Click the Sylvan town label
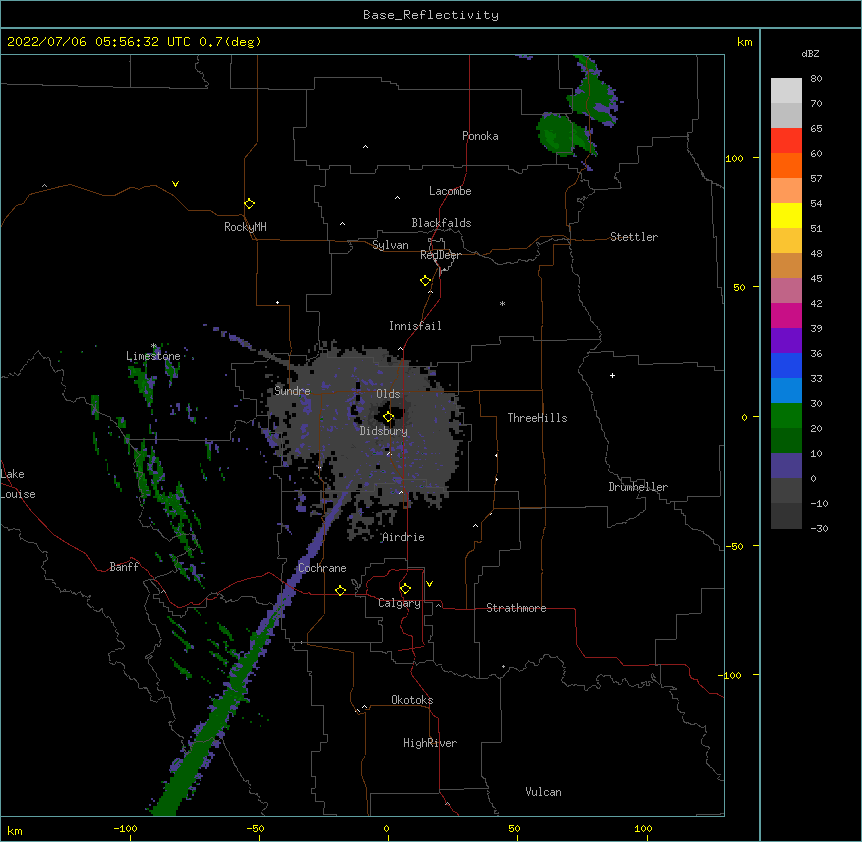Viewport: 862px width, 842px height. click(390, 245)
